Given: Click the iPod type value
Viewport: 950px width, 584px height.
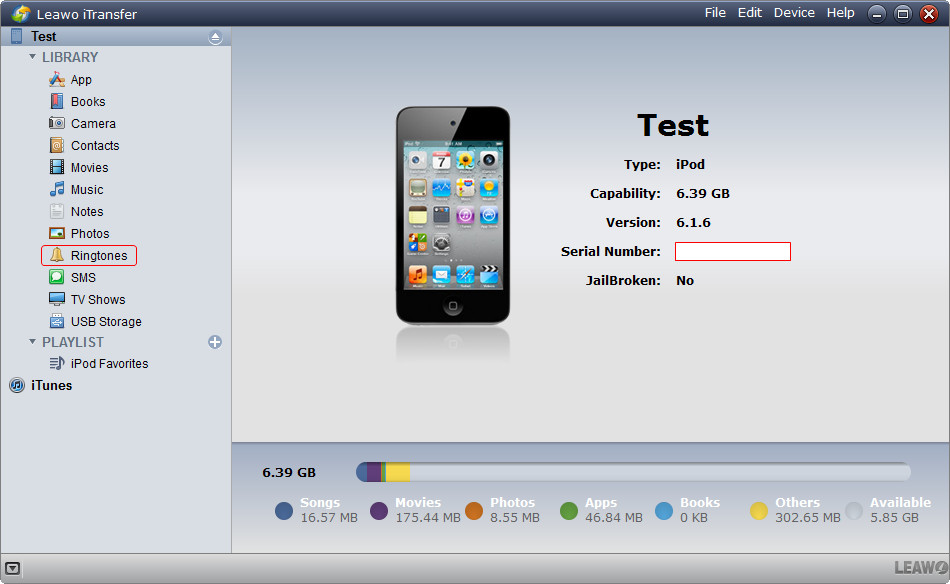Looking at the screenshot, I should coord(690,164).
